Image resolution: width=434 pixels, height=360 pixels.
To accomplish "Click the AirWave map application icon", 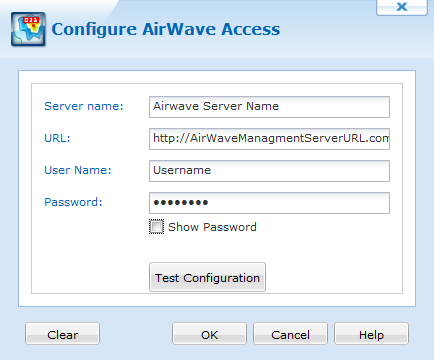I will tap(28, 29).
